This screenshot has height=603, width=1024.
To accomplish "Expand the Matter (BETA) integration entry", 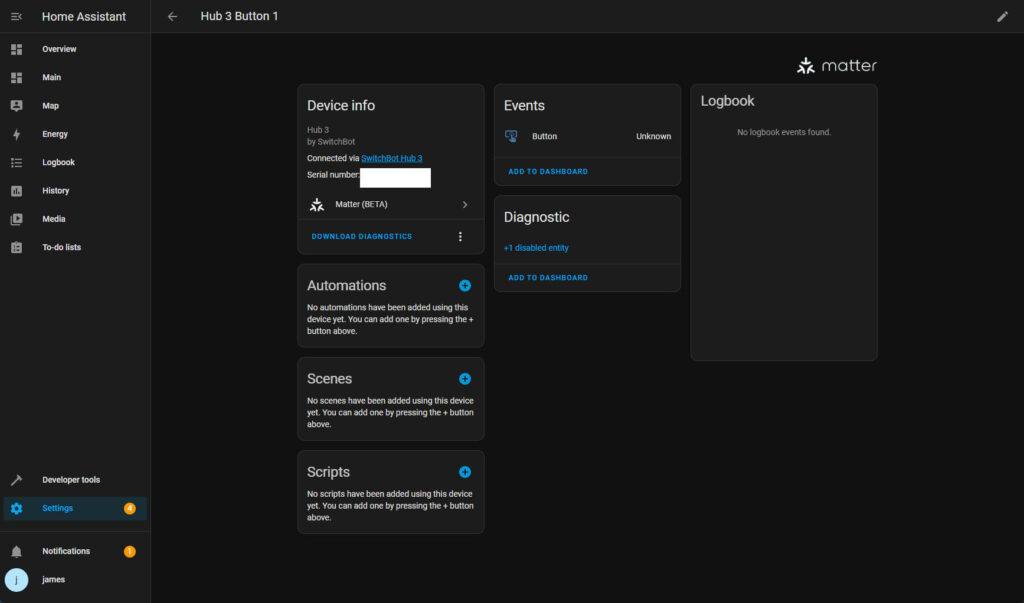I will point(390,204).
